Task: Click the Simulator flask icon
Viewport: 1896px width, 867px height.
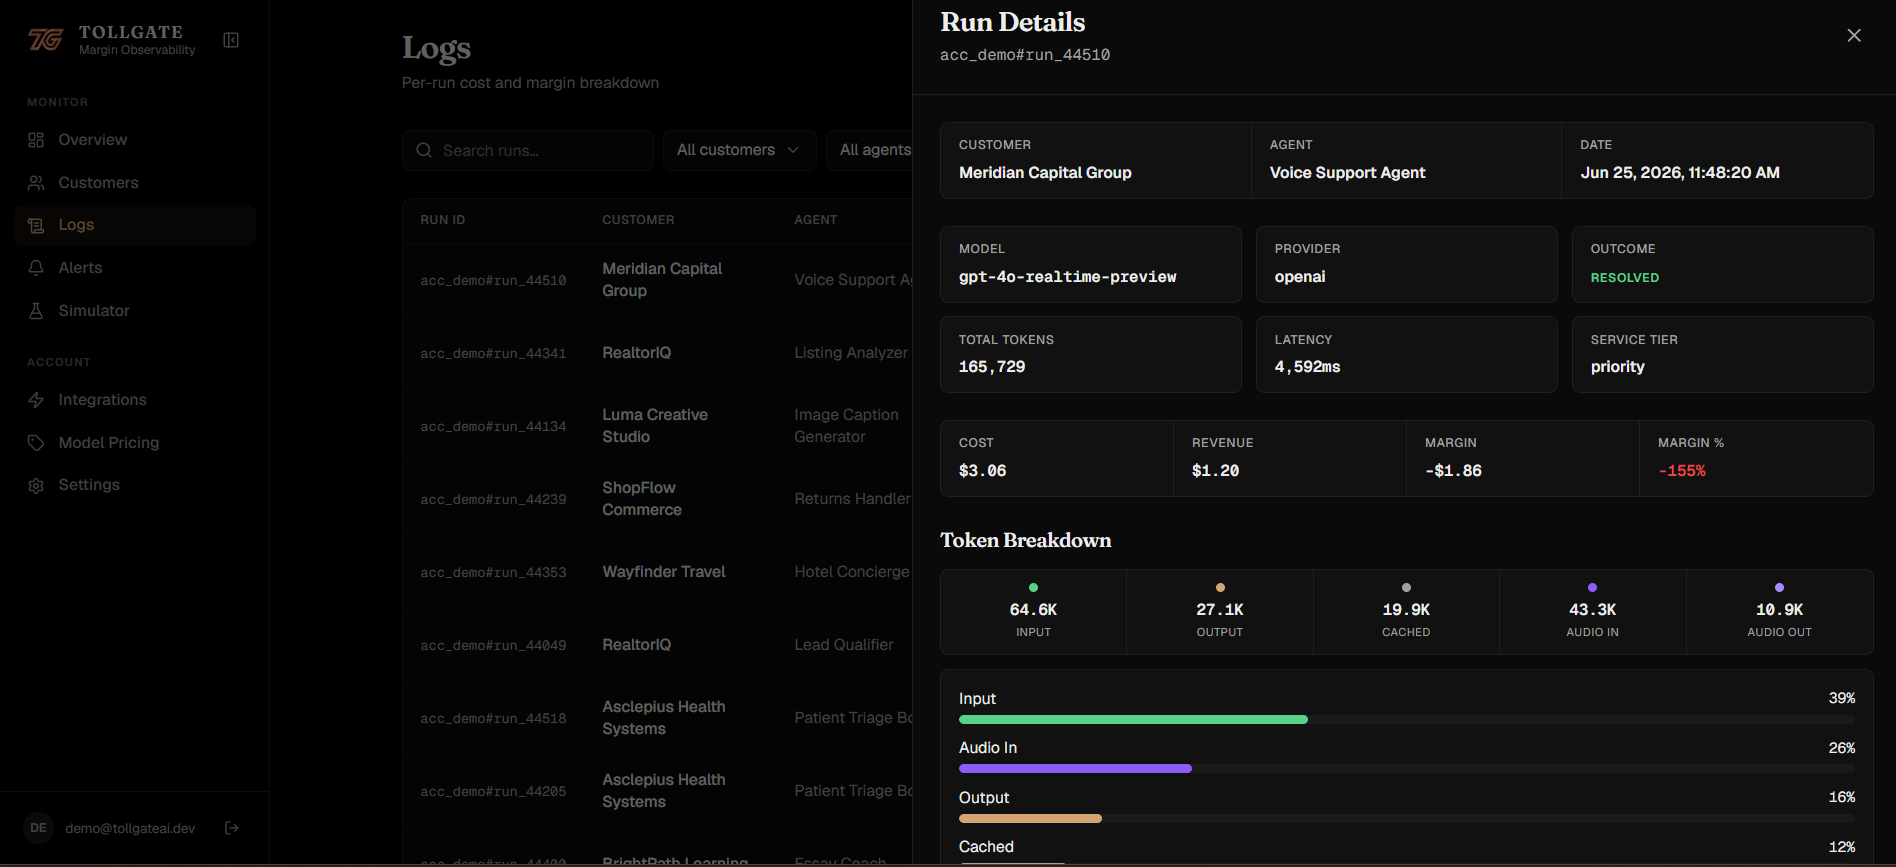Action: (36, 311)
